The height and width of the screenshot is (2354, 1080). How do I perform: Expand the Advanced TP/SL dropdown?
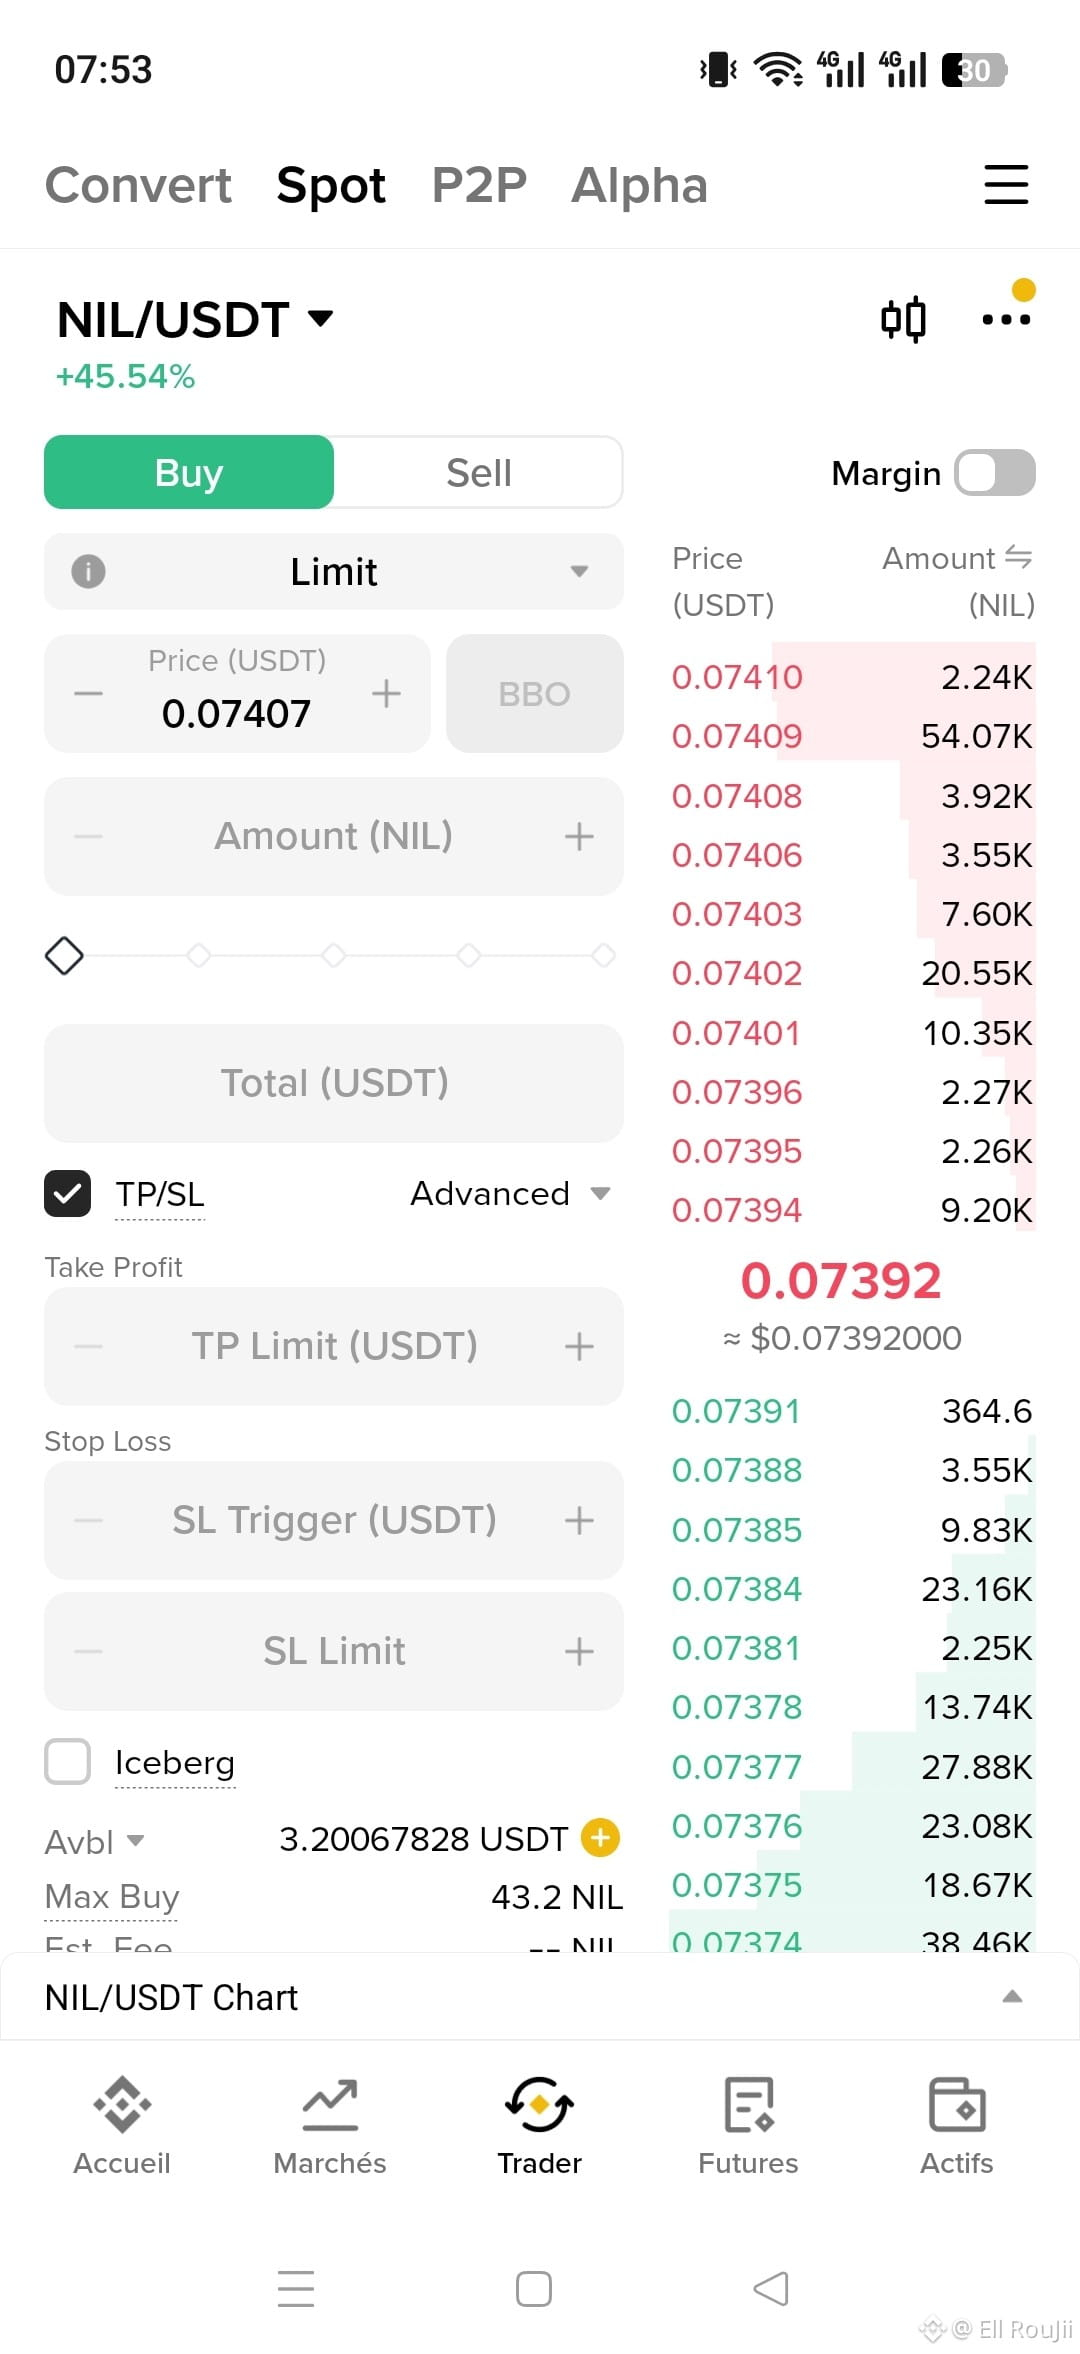tap(510, 1193)
